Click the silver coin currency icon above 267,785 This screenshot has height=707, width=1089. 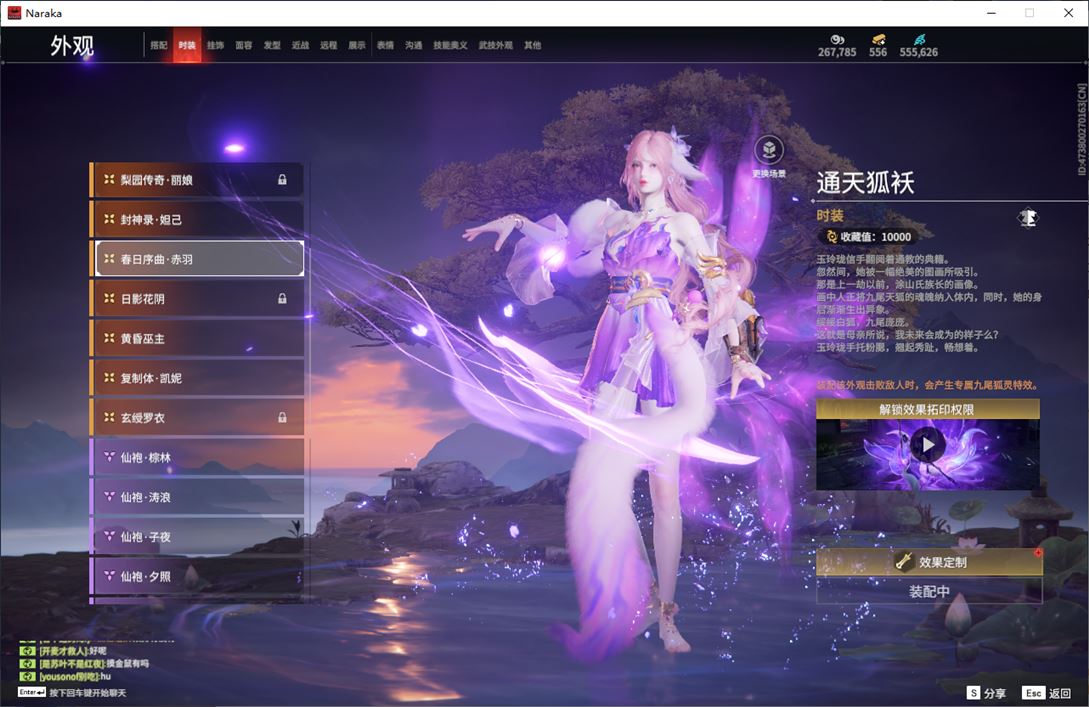(837, 40)
